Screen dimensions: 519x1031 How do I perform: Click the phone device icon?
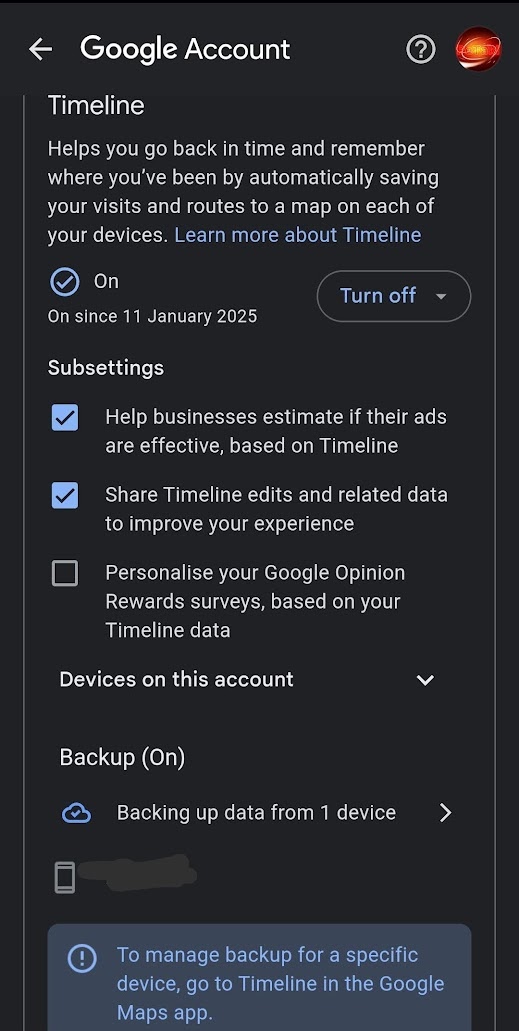(64, 877)
